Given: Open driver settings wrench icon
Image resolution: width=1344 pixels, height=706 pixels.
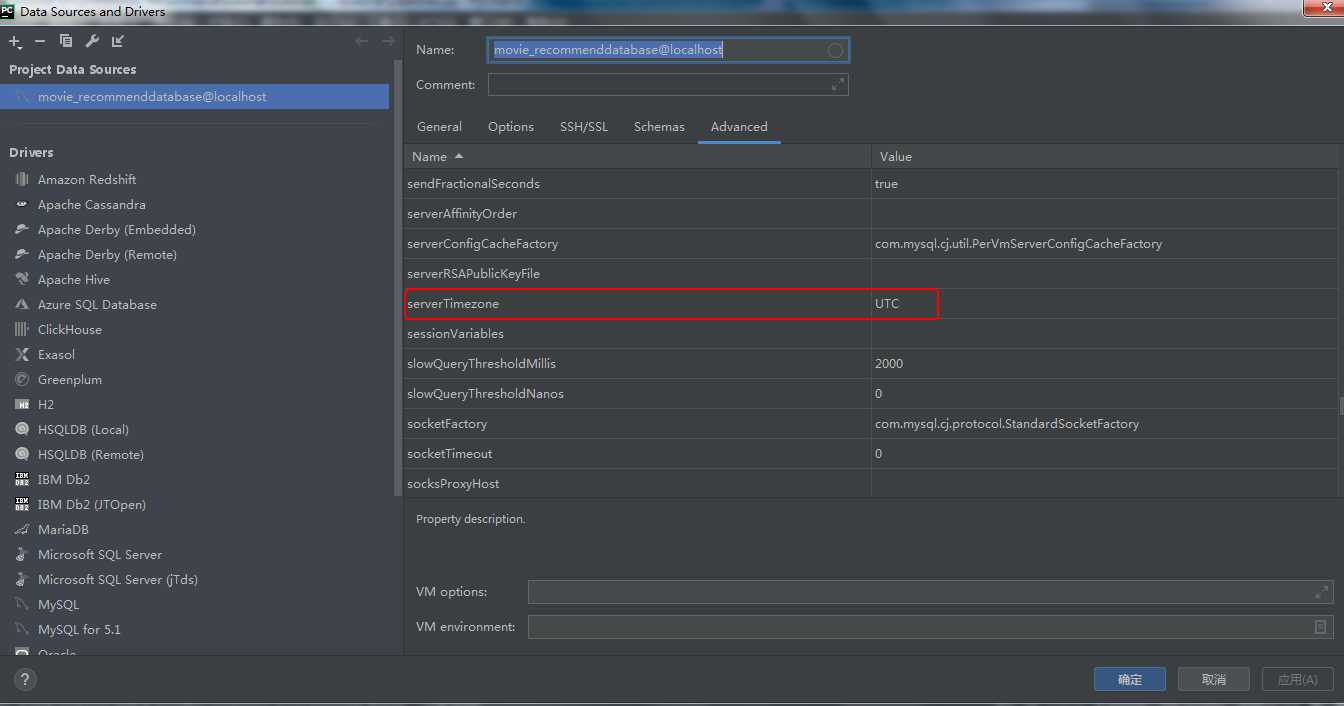Looking at the screenshot, I should click(x=92, y=41).
